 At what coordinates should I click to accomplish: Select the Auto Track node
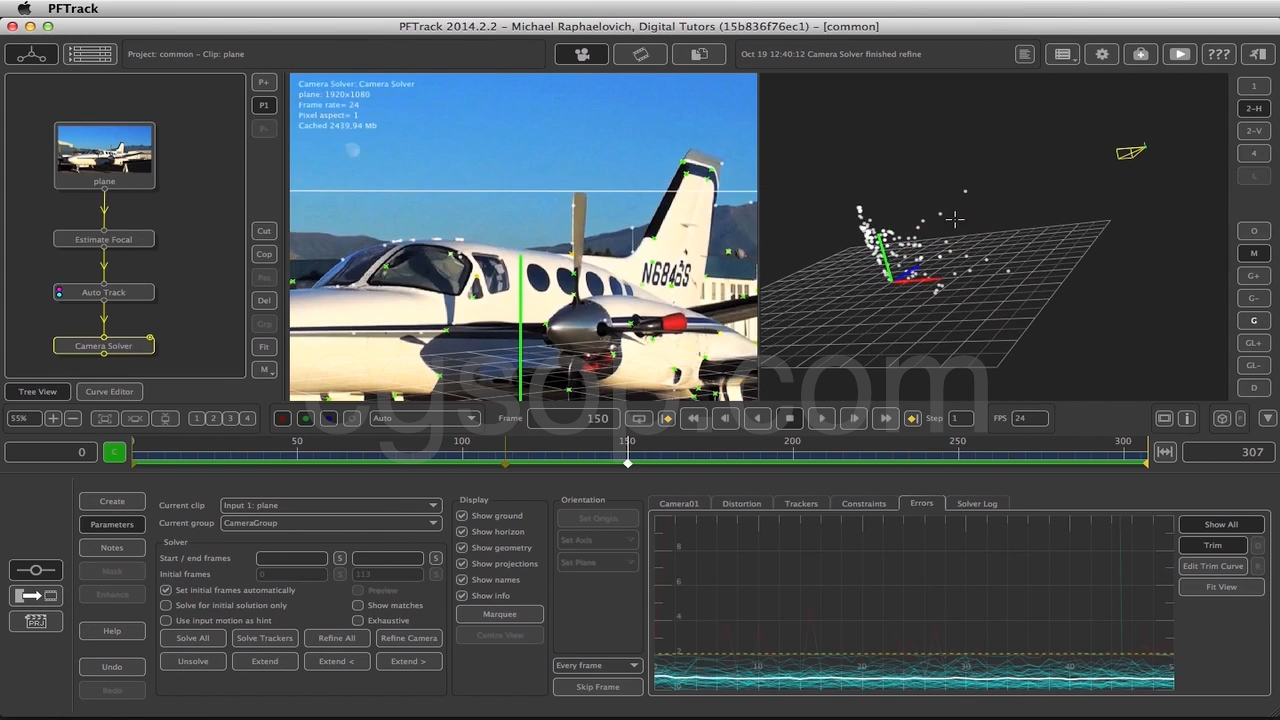104,292
